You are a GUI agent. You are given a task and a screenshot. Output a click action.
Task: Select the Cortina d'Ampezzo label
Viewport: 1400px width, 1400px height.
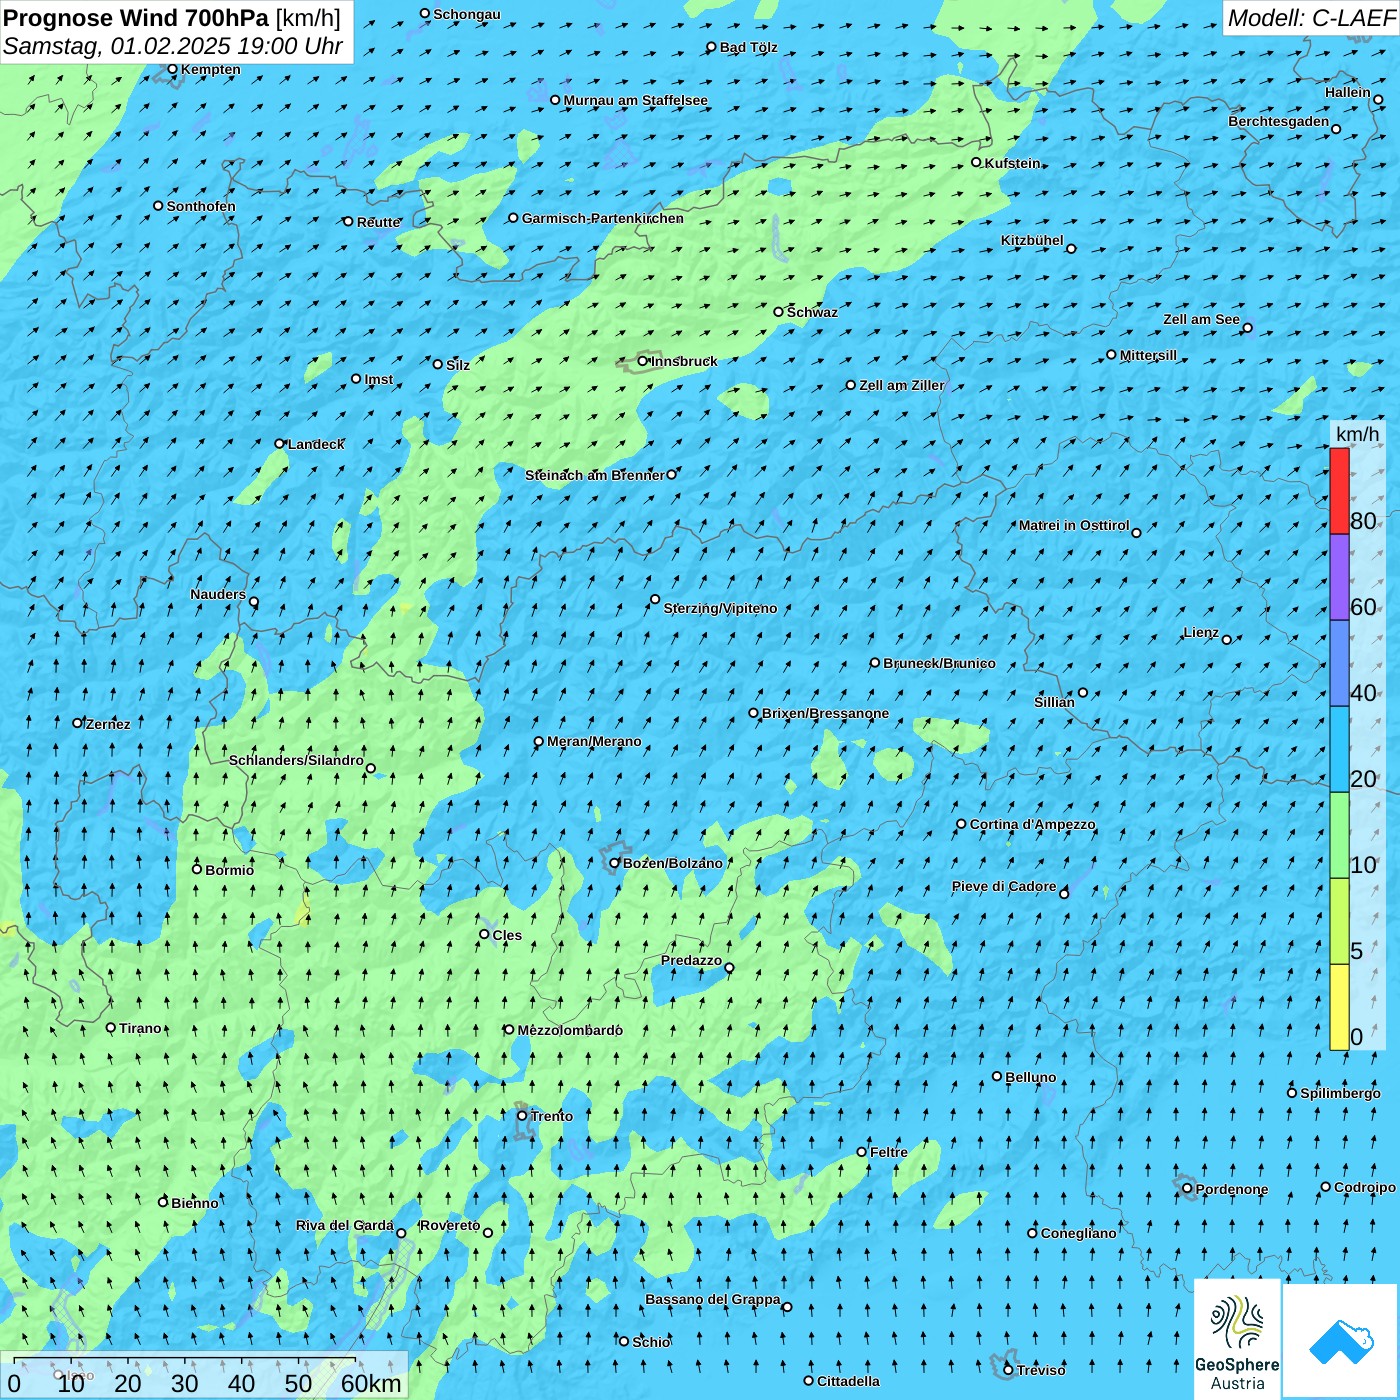click(x=1033, y=825)
